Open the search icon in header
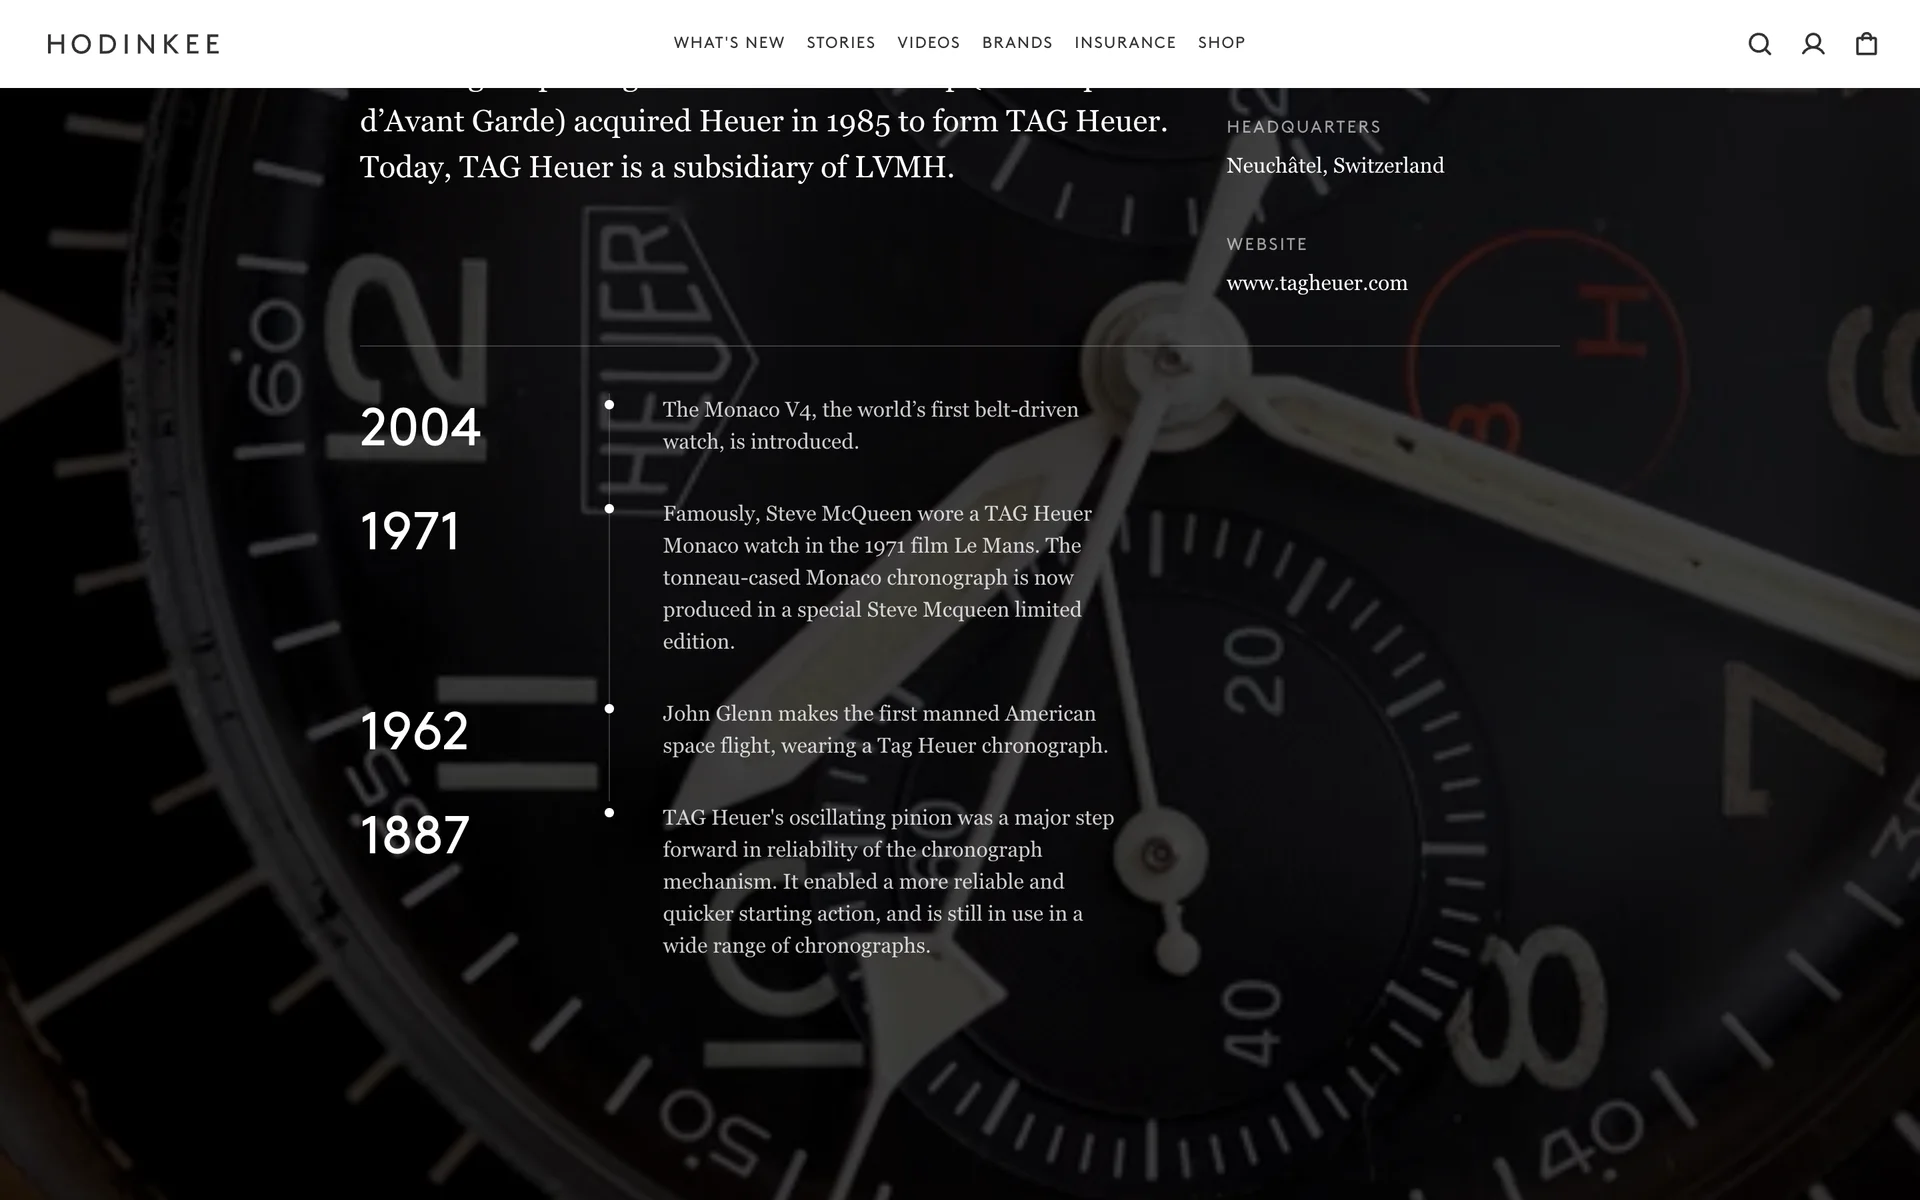The height and width of the screenshot is (1200, 1920). pyautogui.click(x=1759, y=44)
